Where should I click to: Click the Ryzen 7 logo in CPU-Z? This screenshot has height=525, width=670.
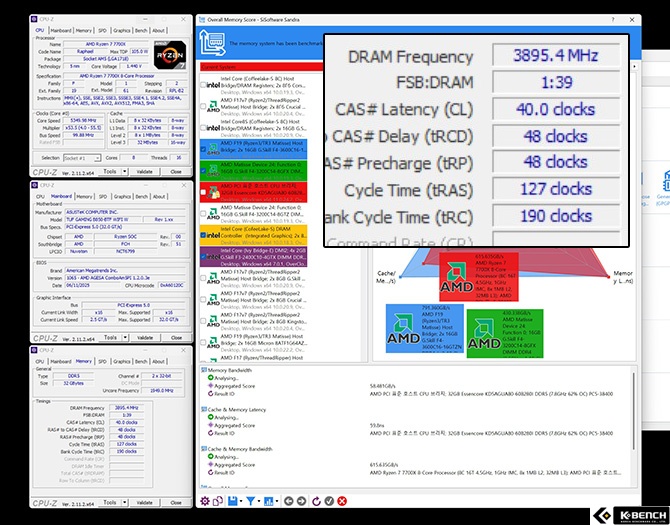coord(170,55)
